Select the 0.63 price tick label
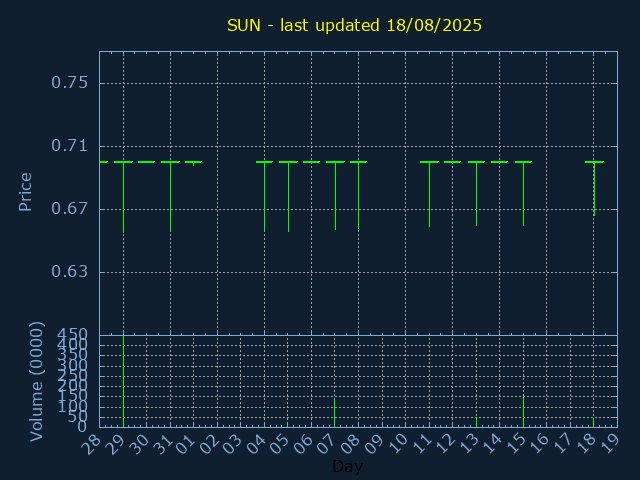This screenshot has height=480, width=640. [x=69, y=272]
